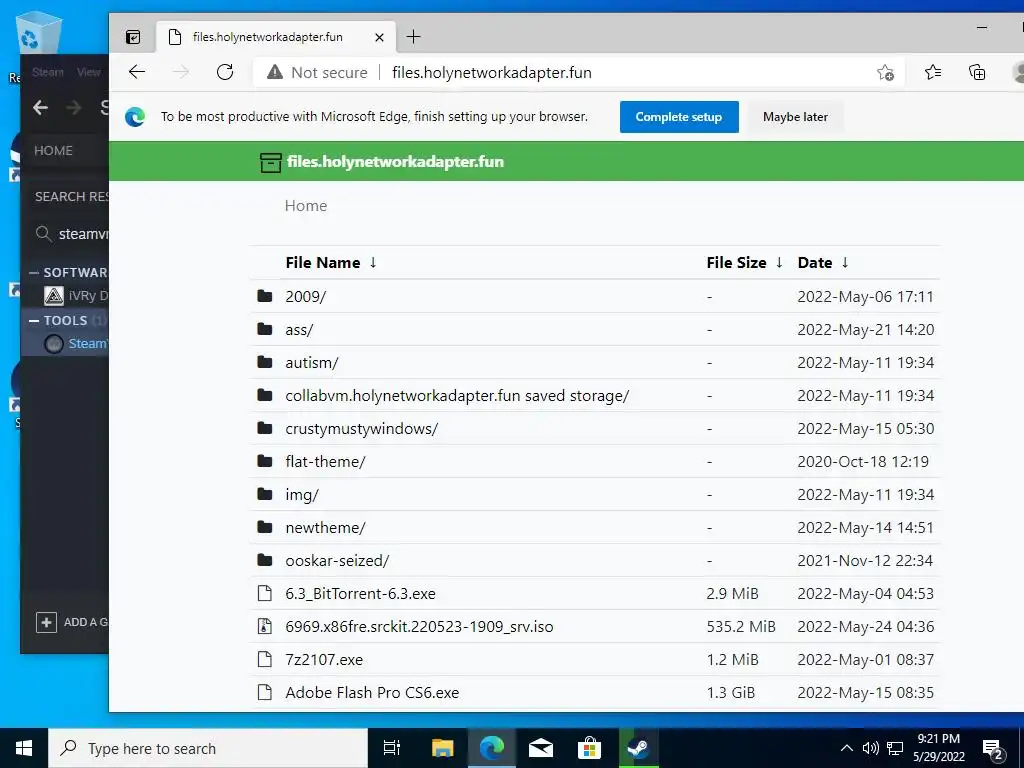This screenshot has width=1024, height=768.
Task: Go back in the Edge browser
Action: 136,72
